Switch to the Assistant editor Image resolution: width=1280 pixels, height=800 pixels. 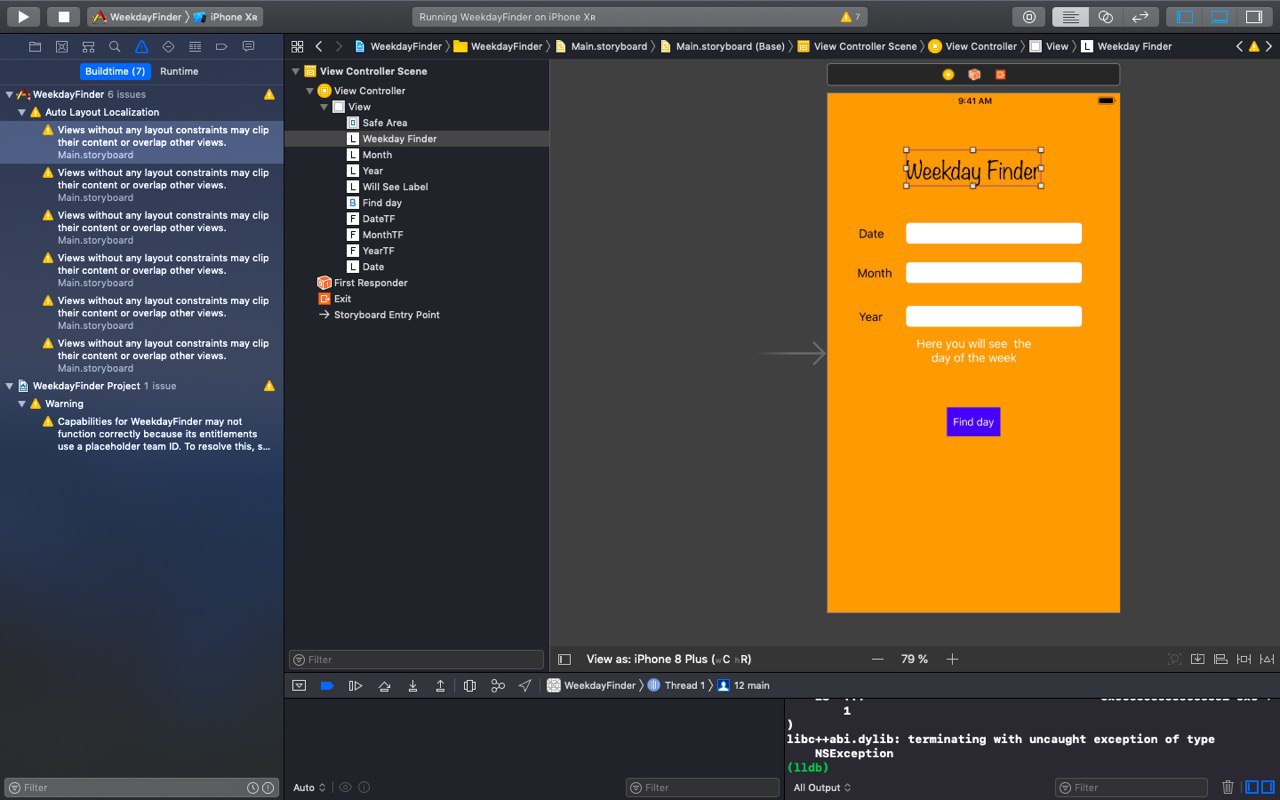tap(1105, 17)
